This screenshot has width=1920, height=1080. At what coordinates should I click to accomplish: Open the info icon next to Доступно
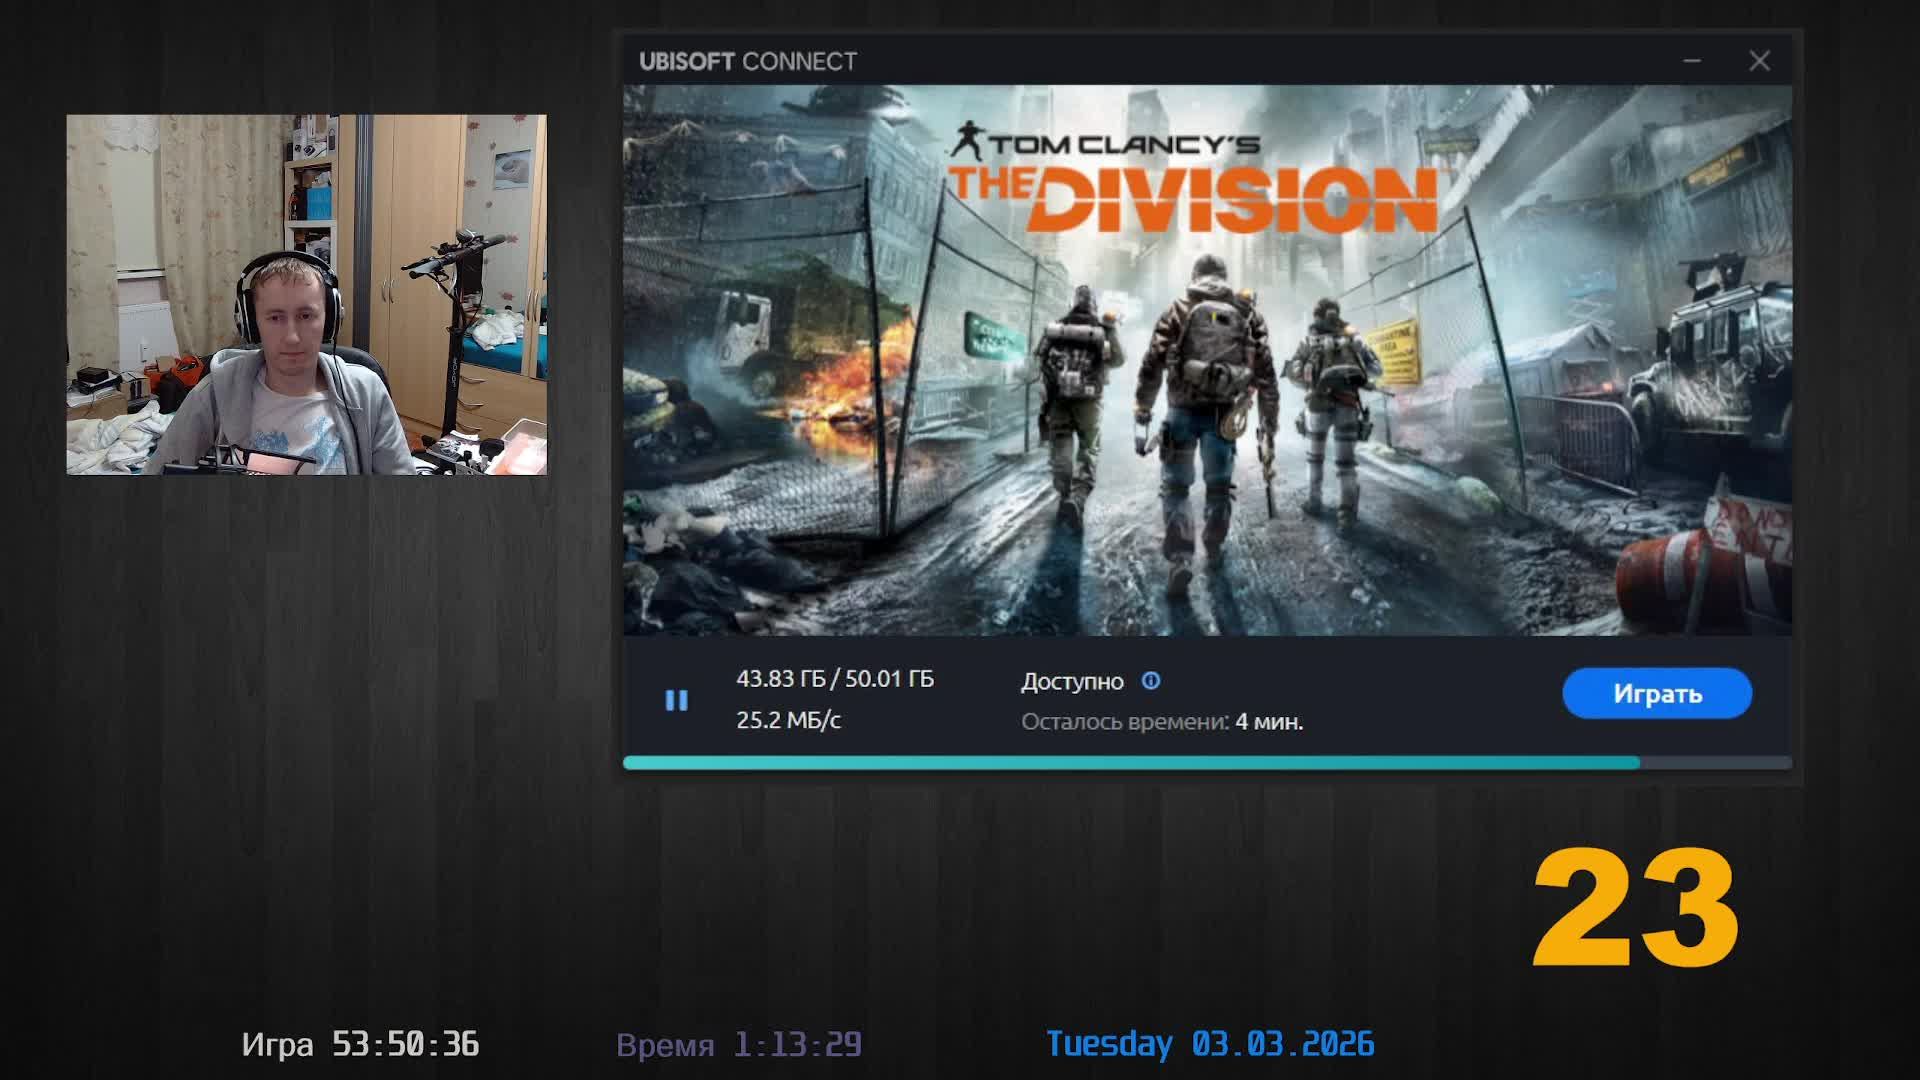[1151, 681]
